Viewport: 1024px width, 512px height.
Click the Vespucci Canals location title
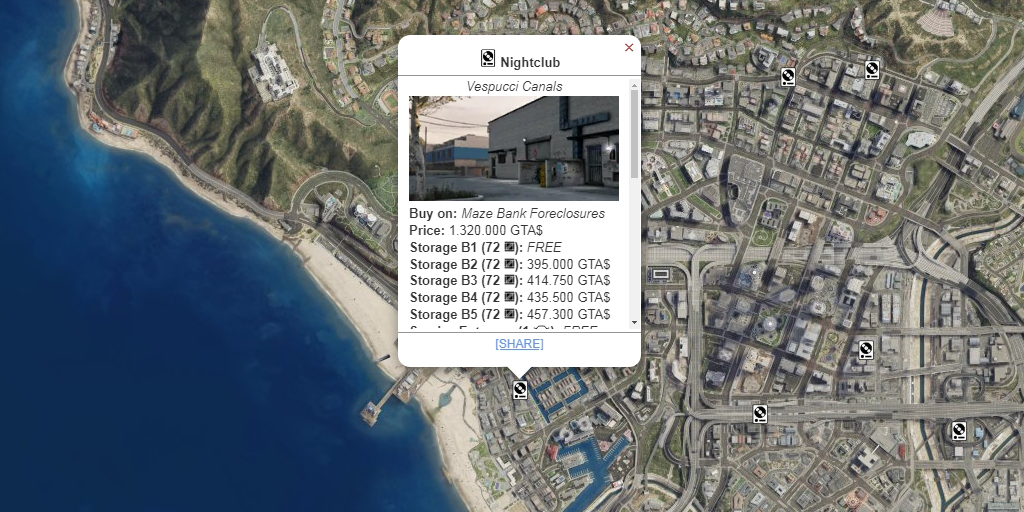point(515,86)
